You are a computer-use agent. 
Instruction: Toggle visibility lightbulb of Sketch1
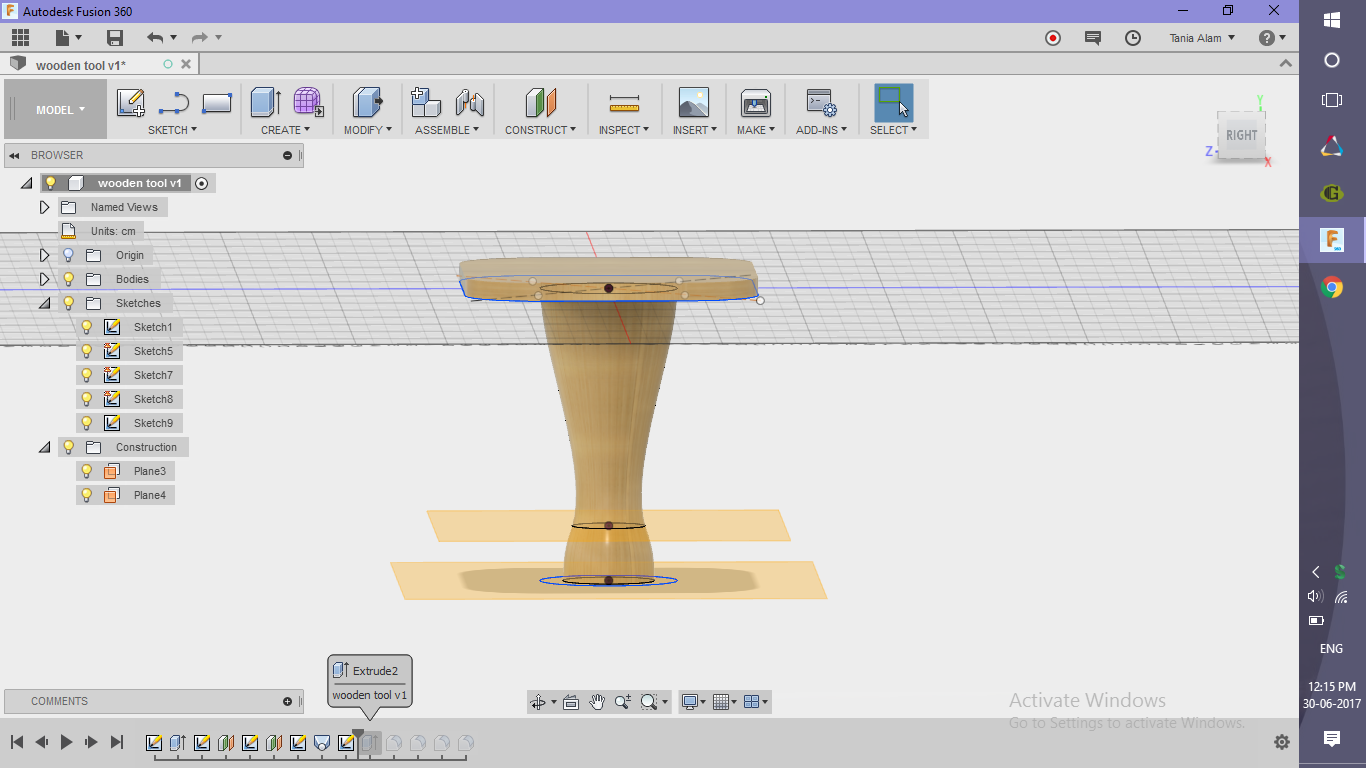(x=87, y=327)
